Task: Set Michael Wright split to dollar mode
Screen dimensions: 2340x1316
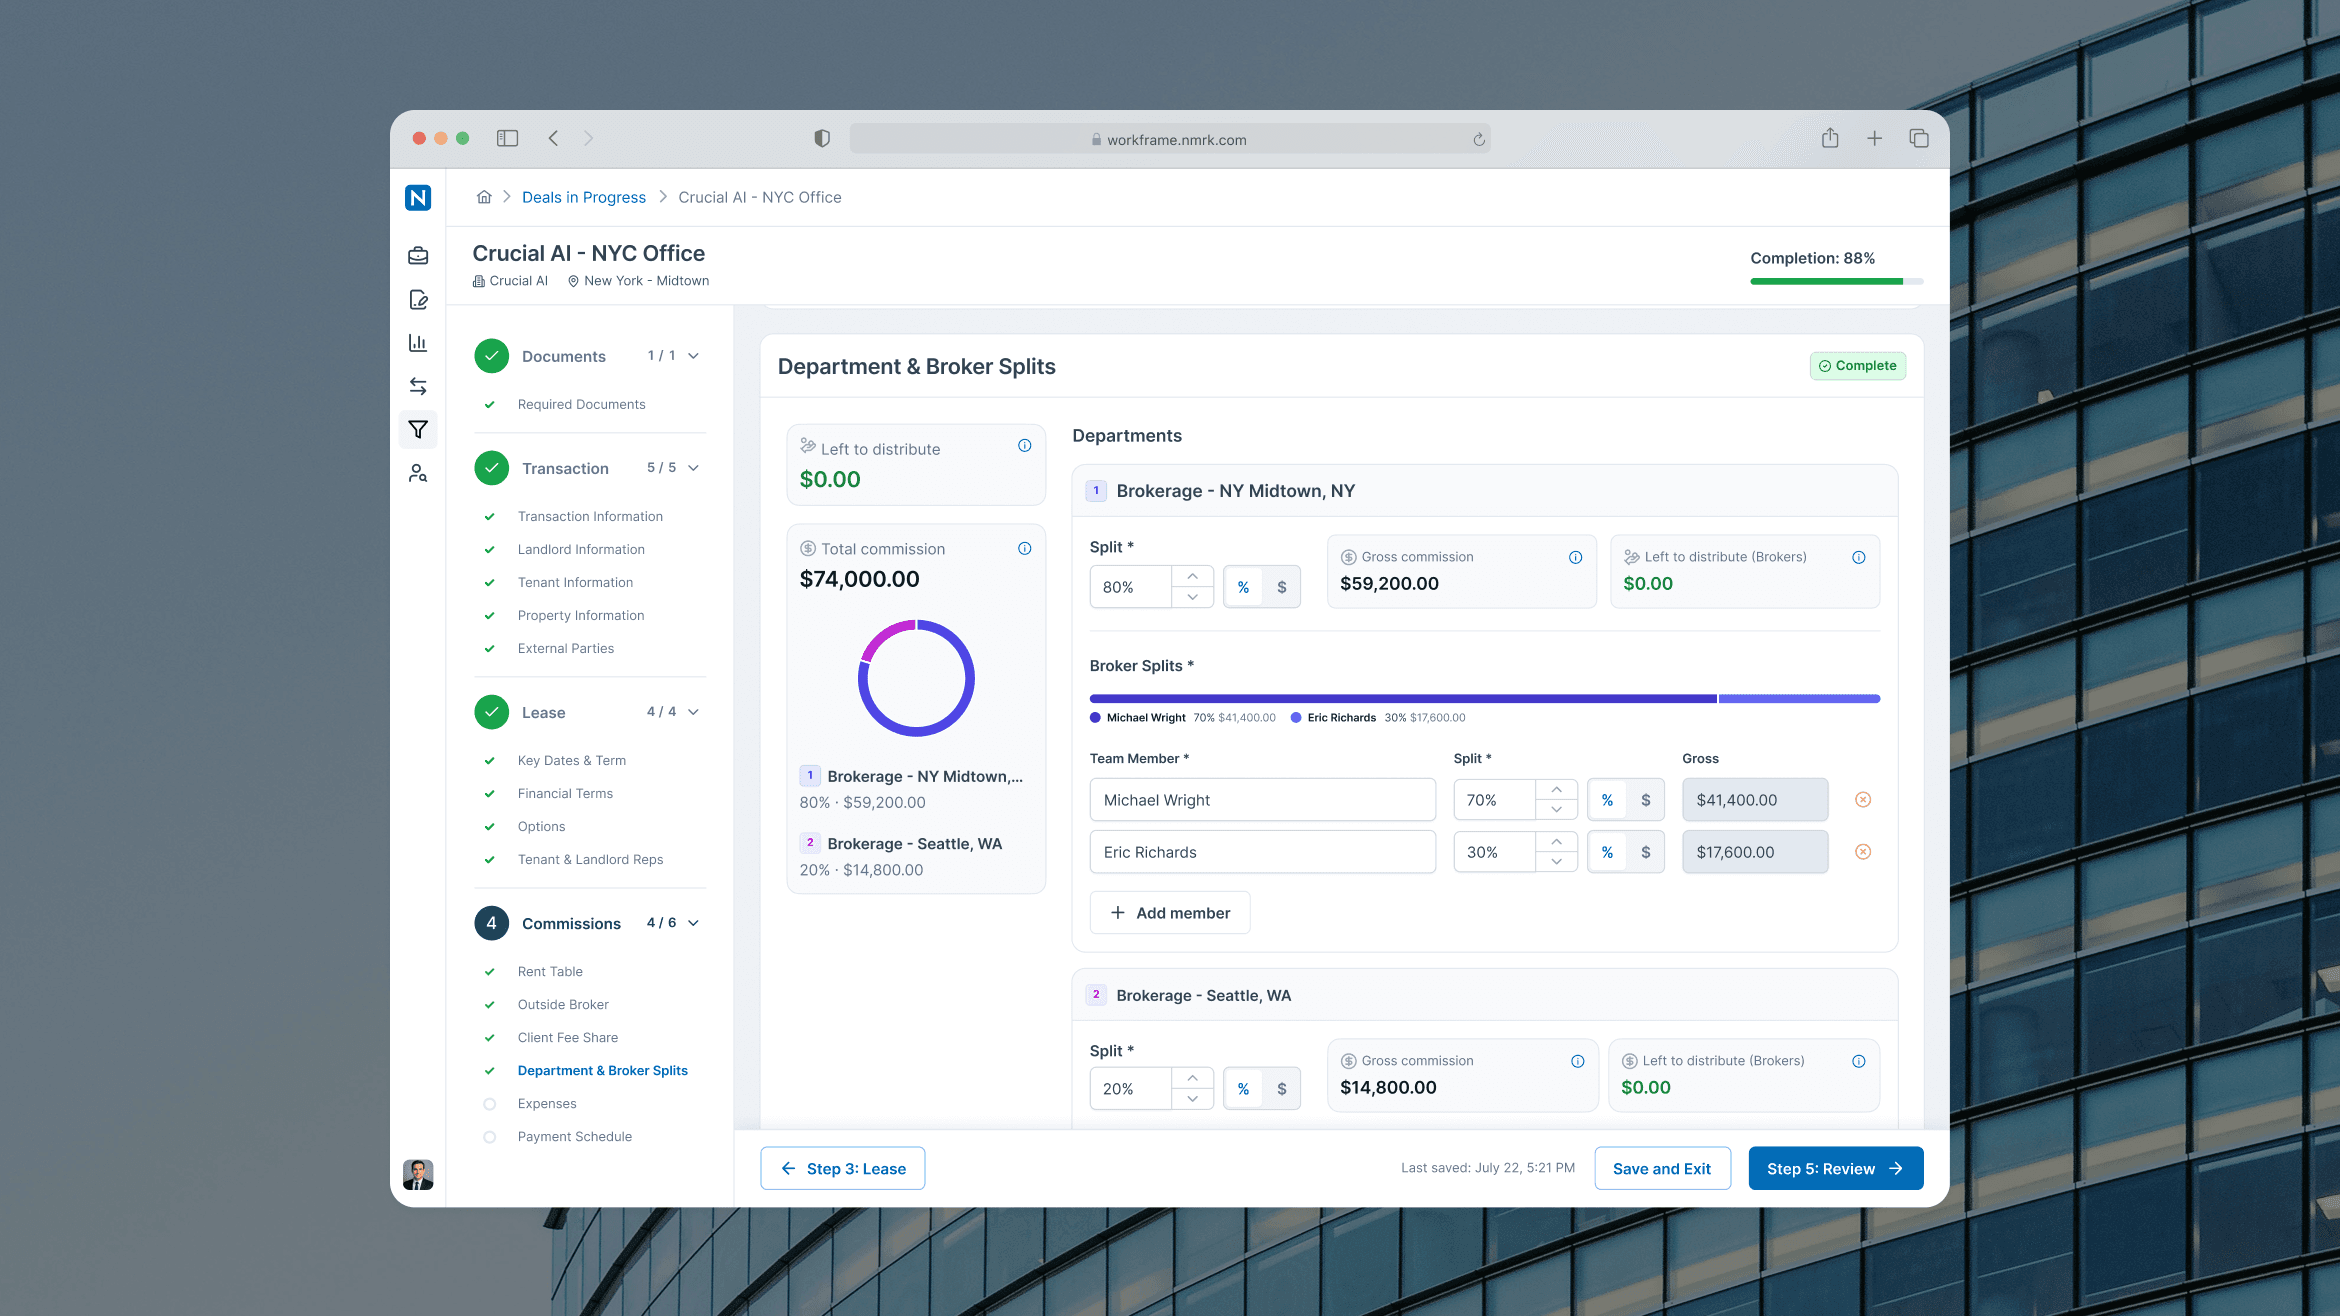Action: click(x=1646, y=800)
